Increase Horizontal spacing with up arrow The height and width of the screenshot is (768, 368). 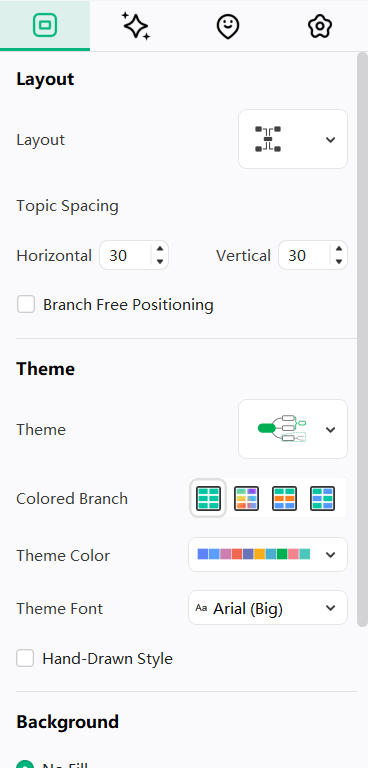(x=160, y=249)
